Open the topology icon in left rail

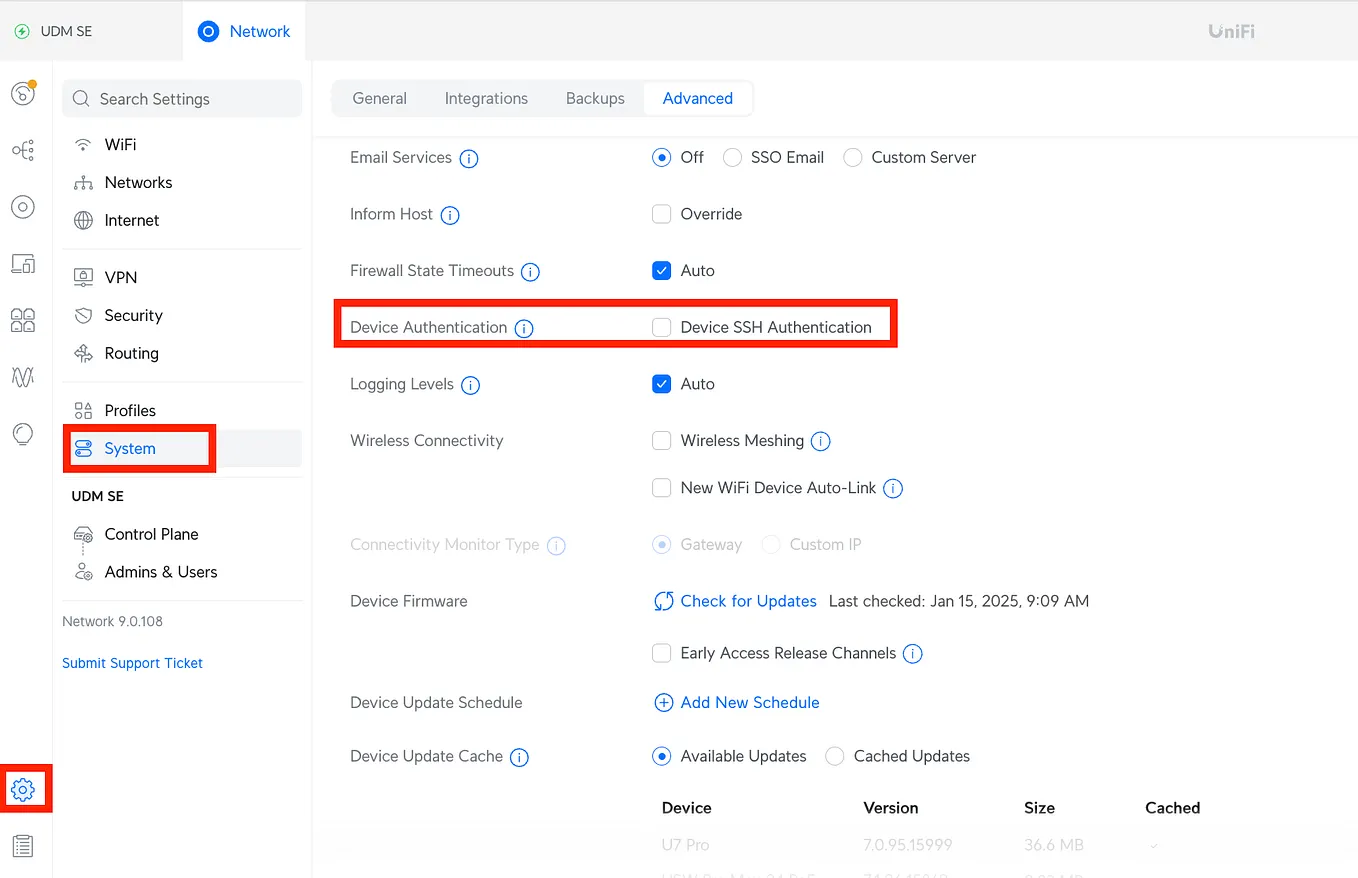pos(23,150)
